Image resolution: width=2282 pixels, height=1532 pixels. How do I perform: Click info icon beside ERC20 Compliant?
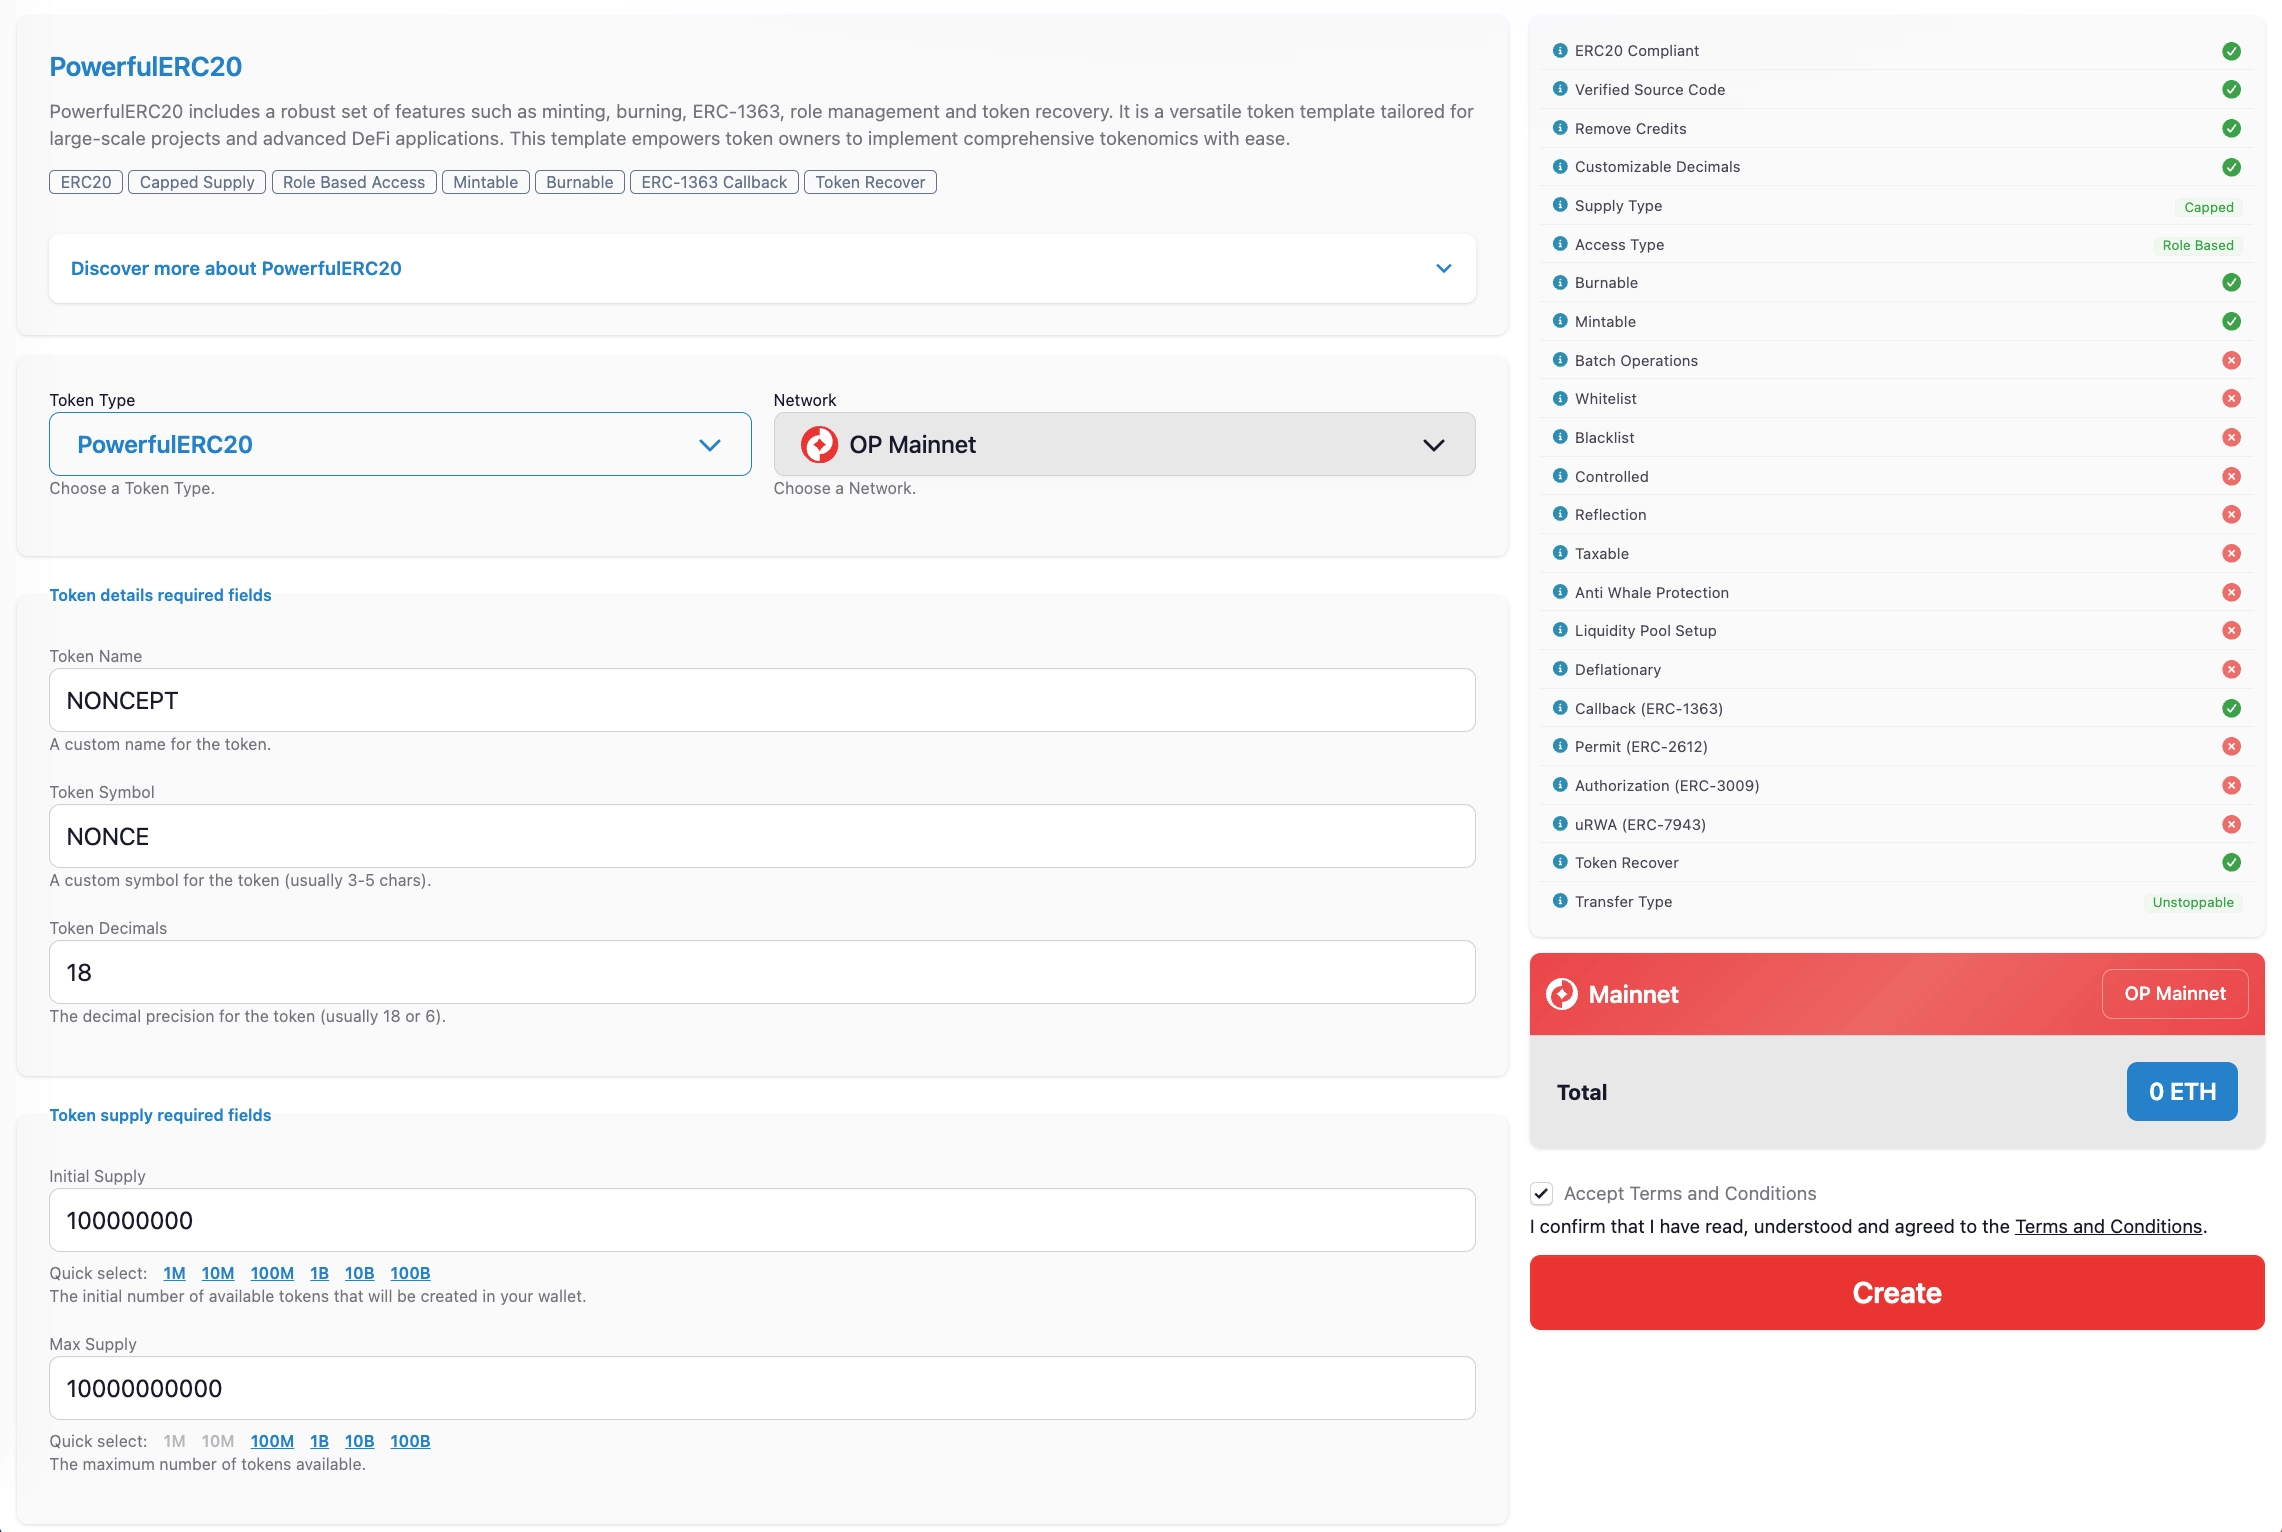(1560, 50)
